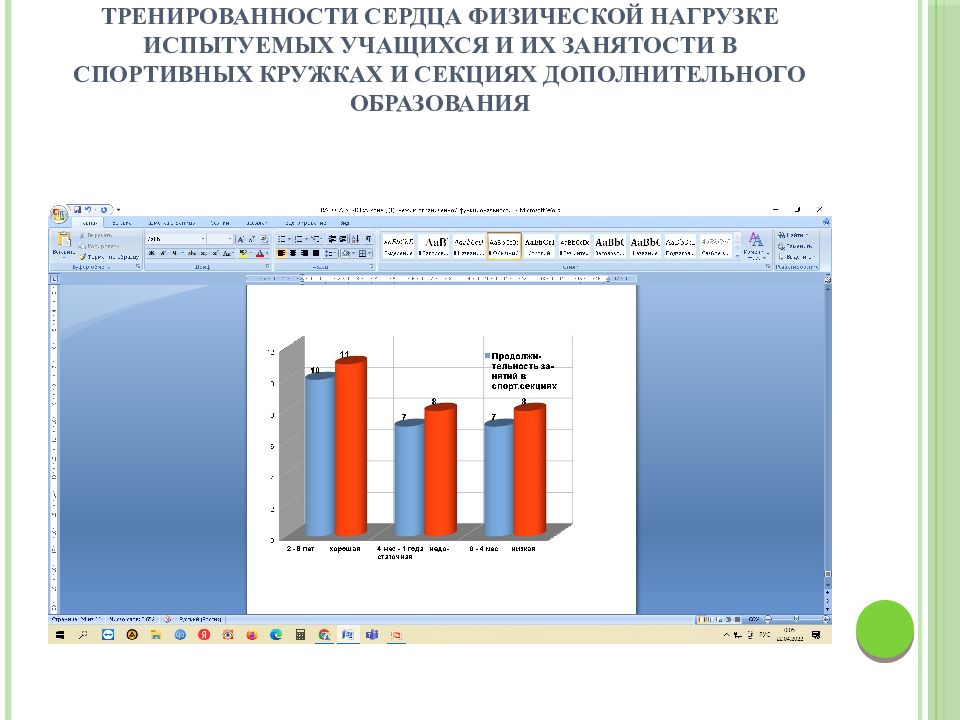The height and width of the screenshot is (720, 960).
Task: Enable left text alignment
Action: coord(282,253)
